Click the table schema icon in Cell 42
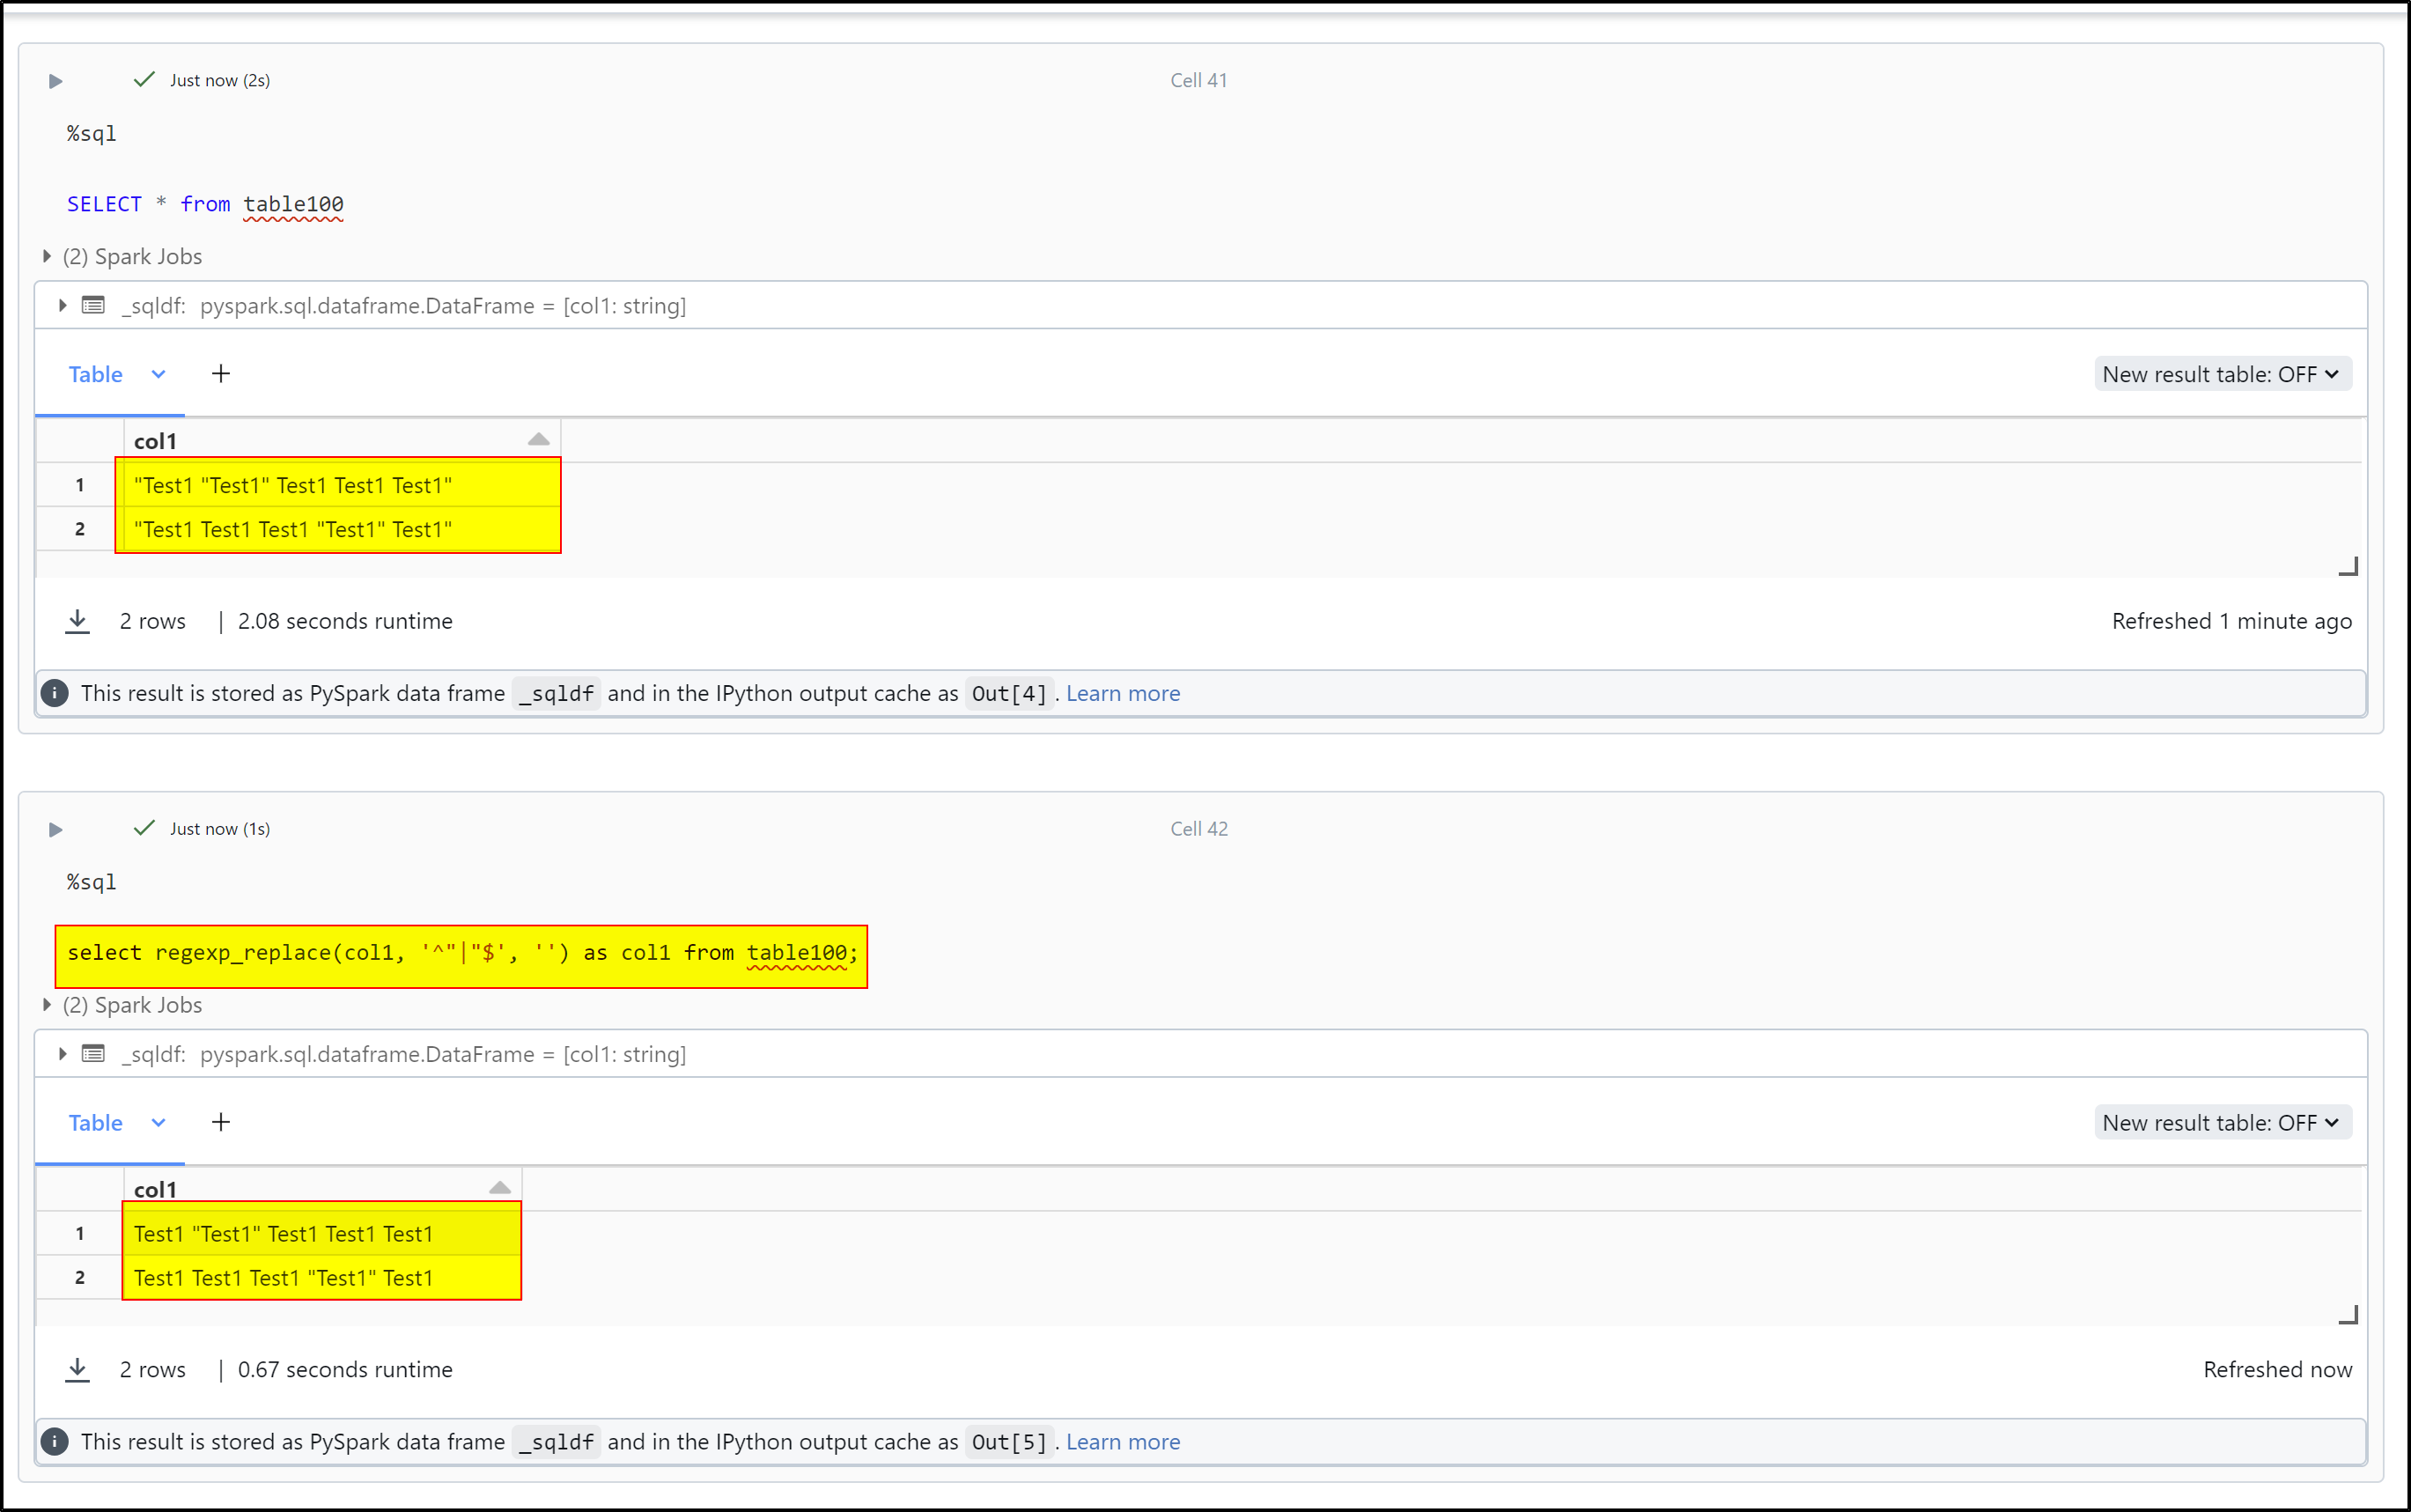Screen dimensions: 2411x1512 93,1054
